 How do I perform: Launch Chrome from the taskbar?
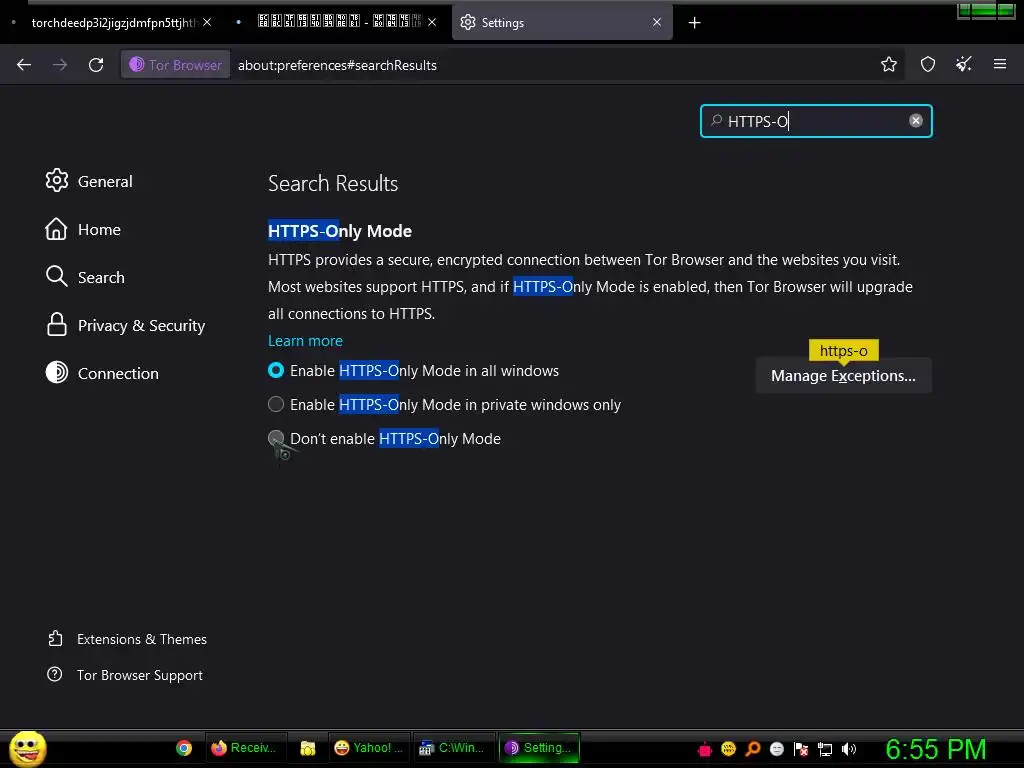click(x=184, y=748)
